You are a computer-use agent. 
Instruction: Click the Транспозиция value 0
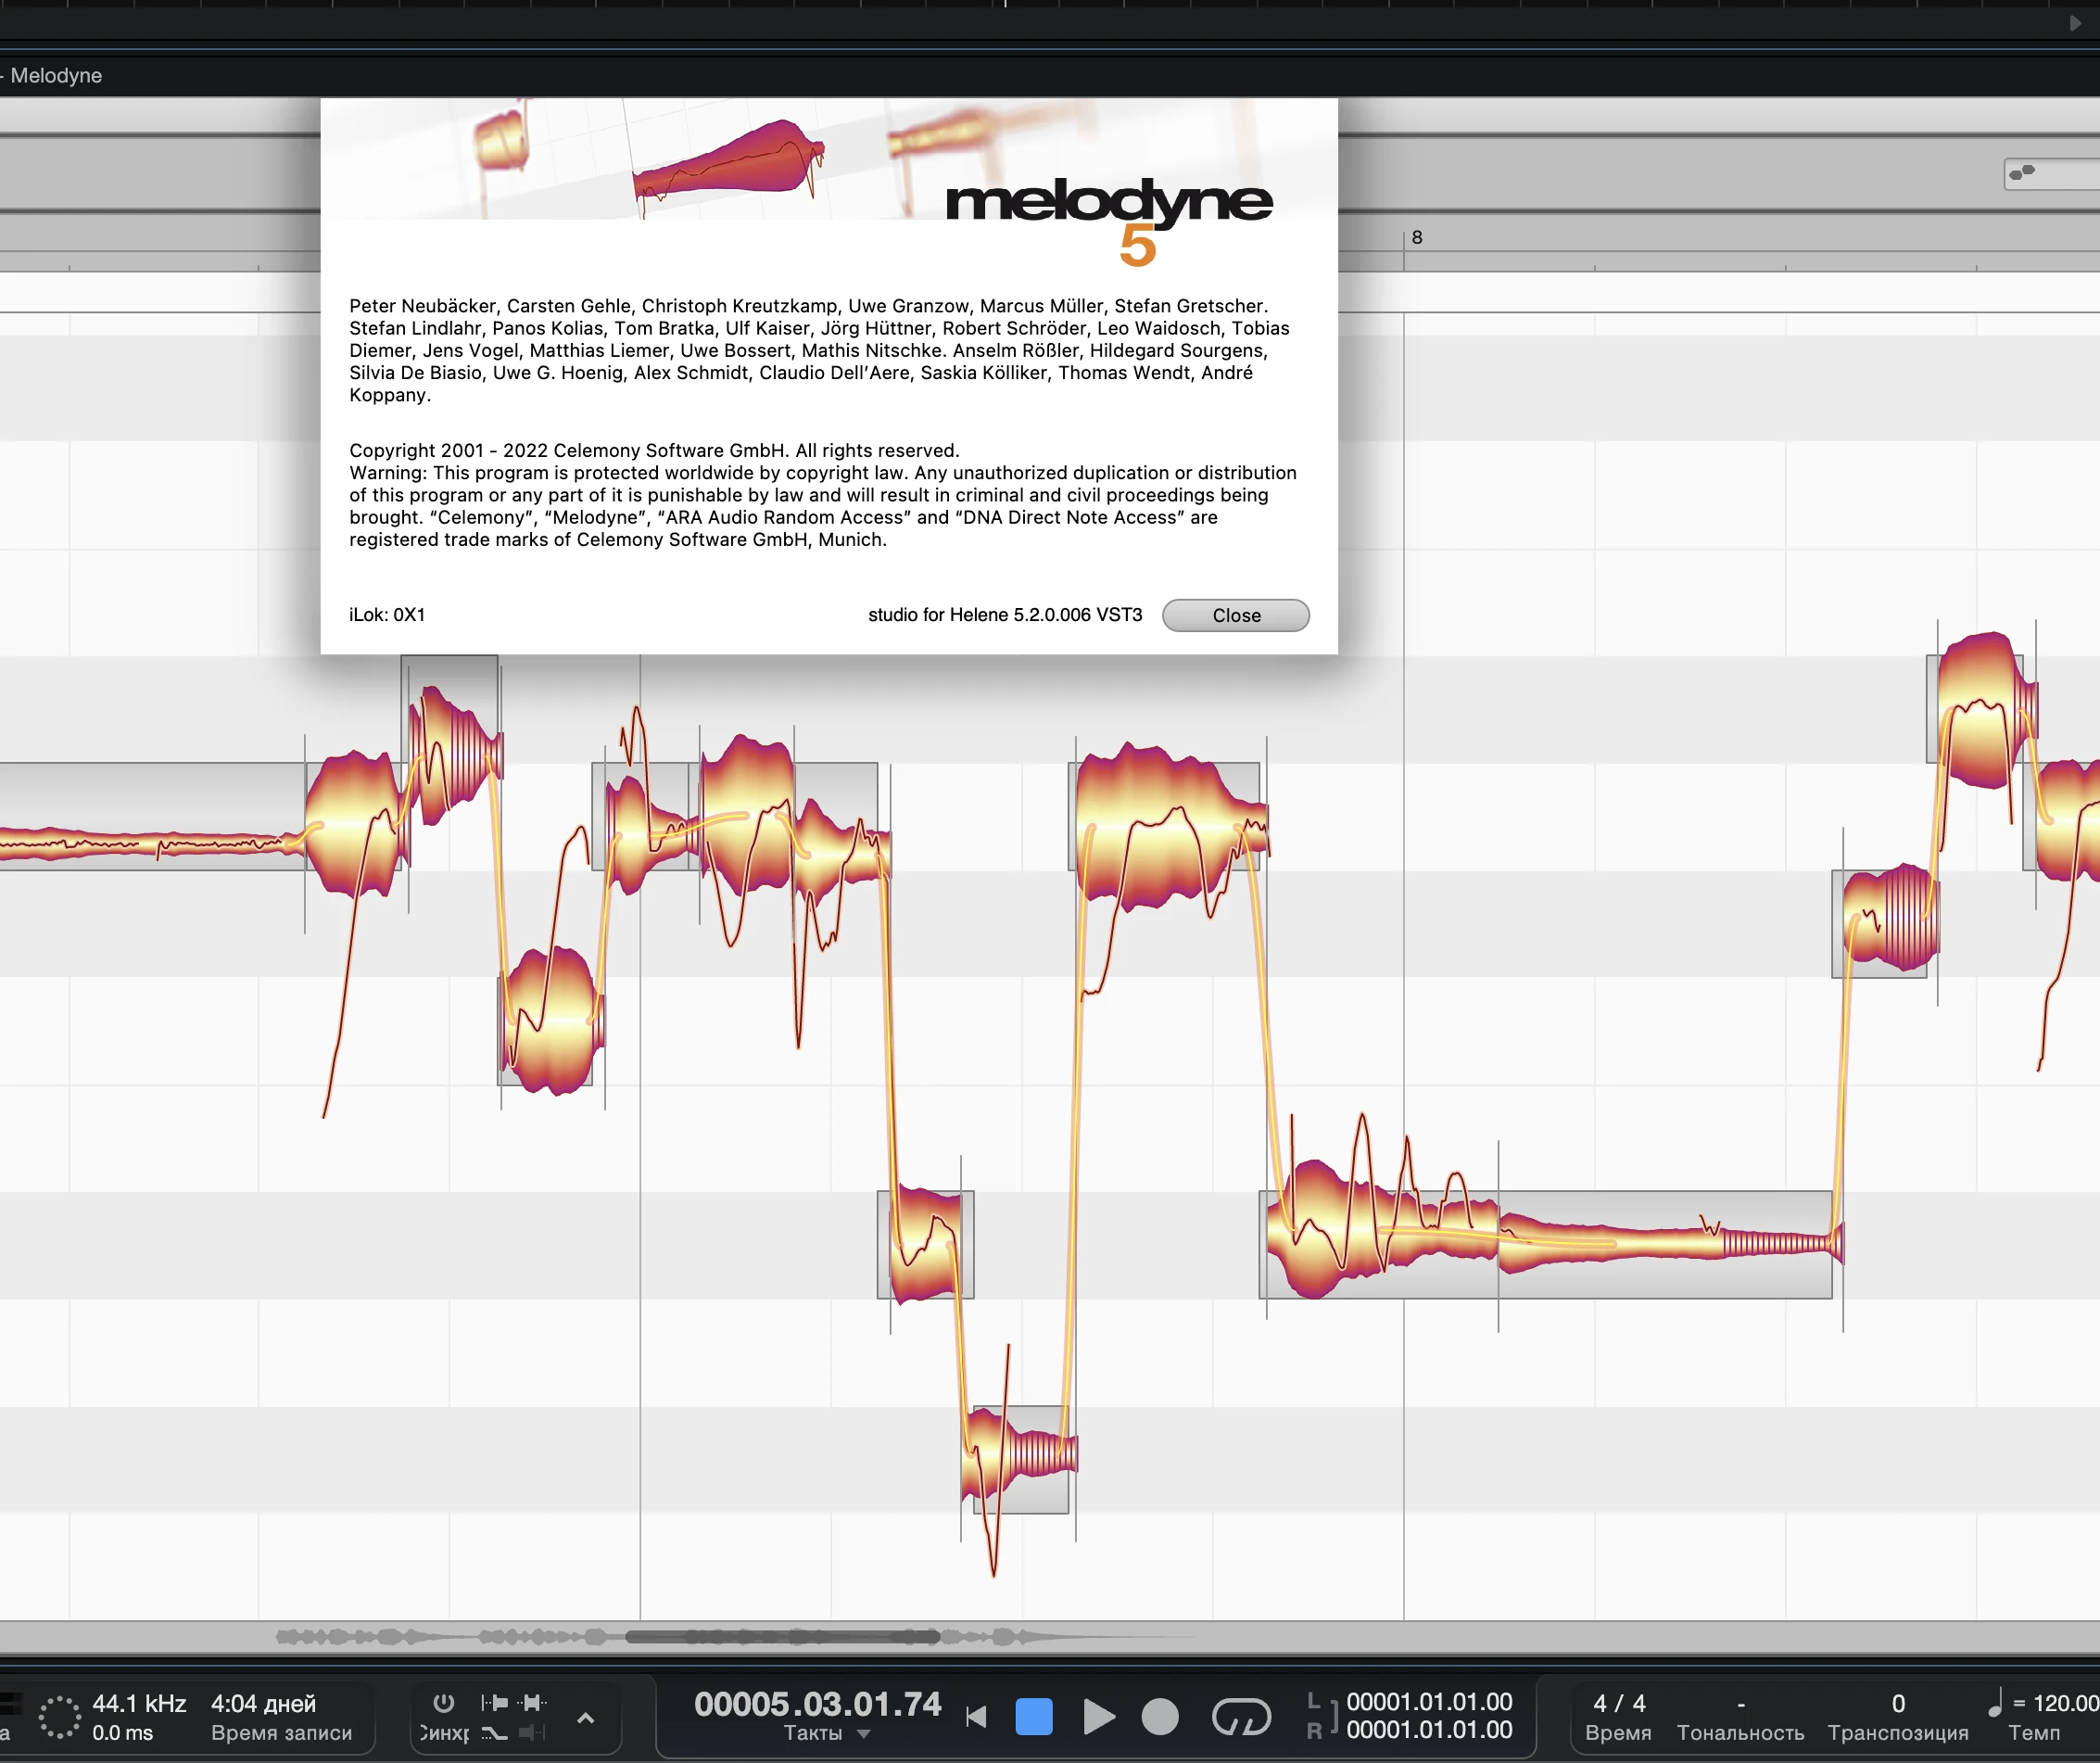point(1898,1703)
